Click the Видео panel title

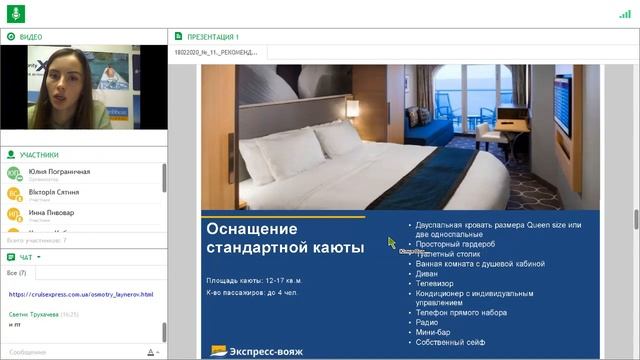point(31,37)
